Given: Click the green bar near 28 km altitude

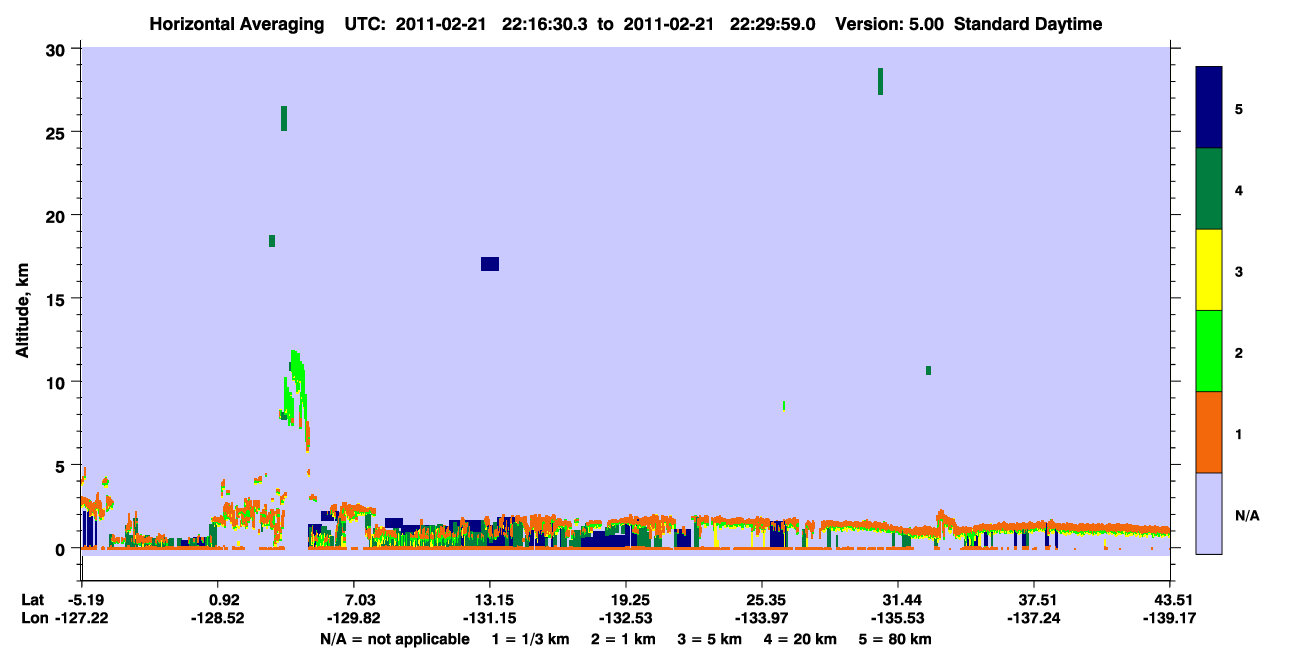Looking at the screenshot, I should pyautogui.click(x=880, y=81).
